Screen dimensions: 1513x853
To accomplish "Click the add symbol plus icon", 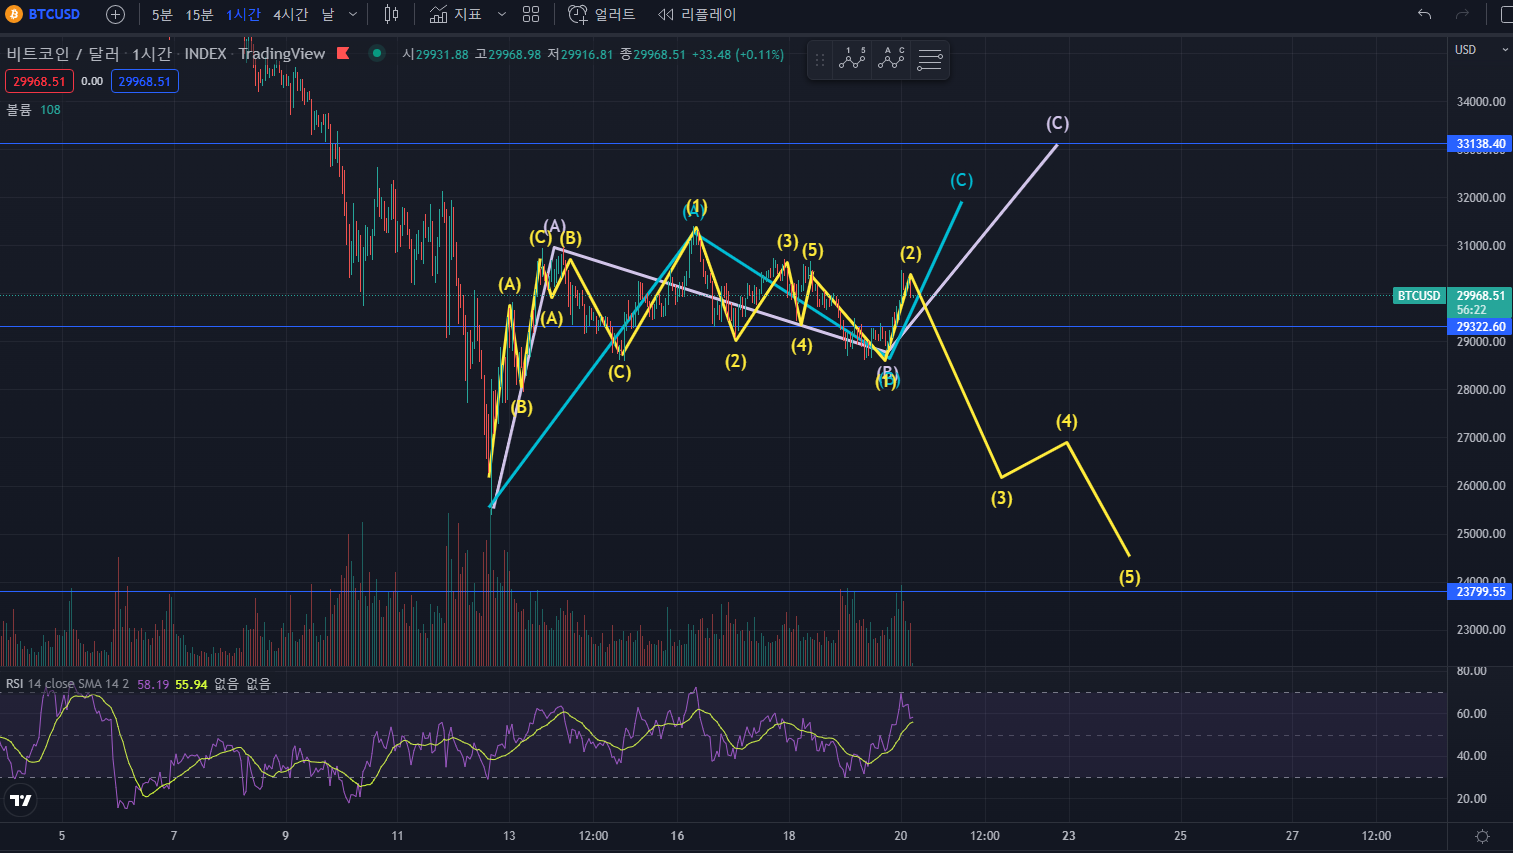I will [x=115, y=14].
